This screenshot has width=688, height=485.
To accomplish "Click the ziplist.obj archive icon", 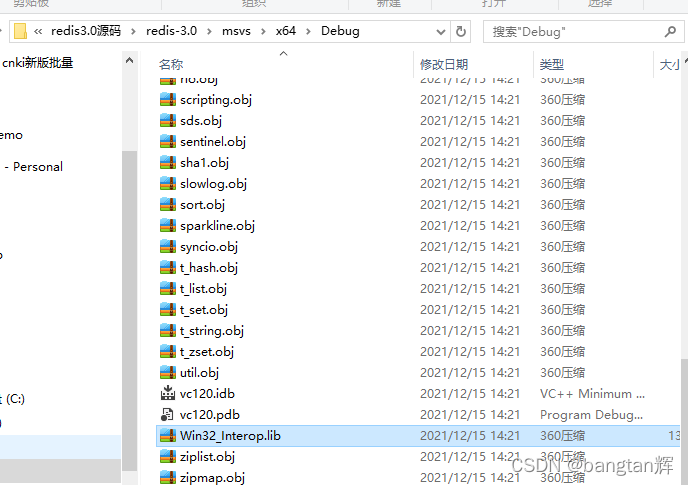I will click(x=168, y=456).
